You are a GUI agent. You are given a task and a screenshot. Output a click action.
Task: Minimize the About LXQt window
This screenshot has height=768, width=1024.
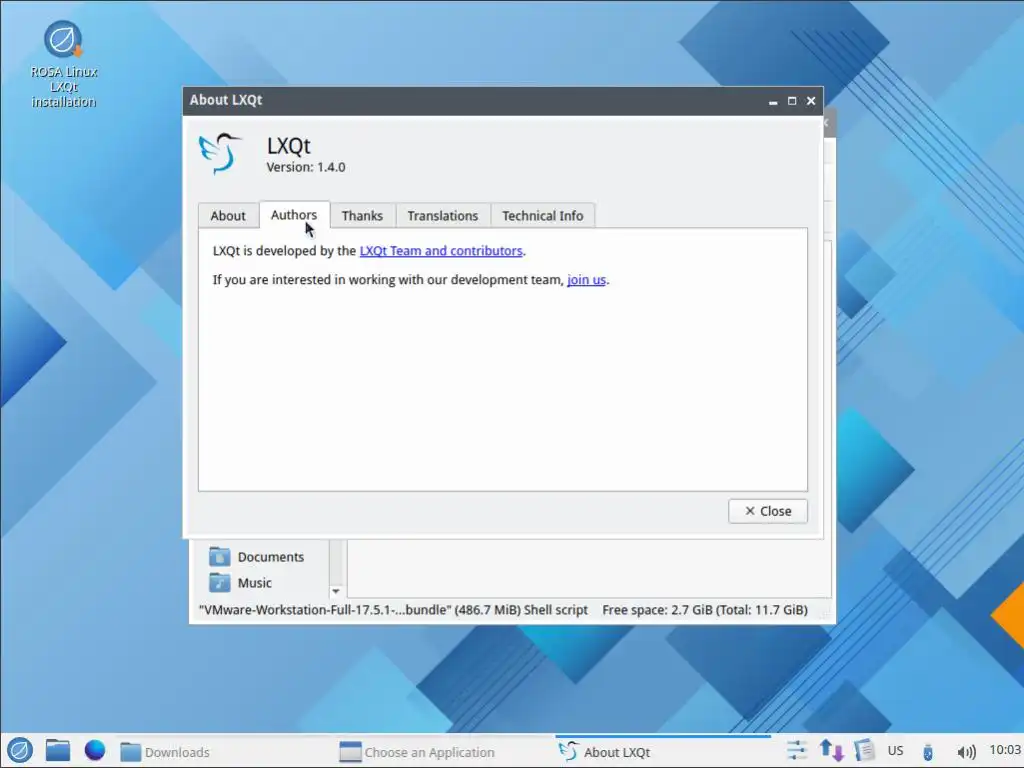click(x=773, y=101)
